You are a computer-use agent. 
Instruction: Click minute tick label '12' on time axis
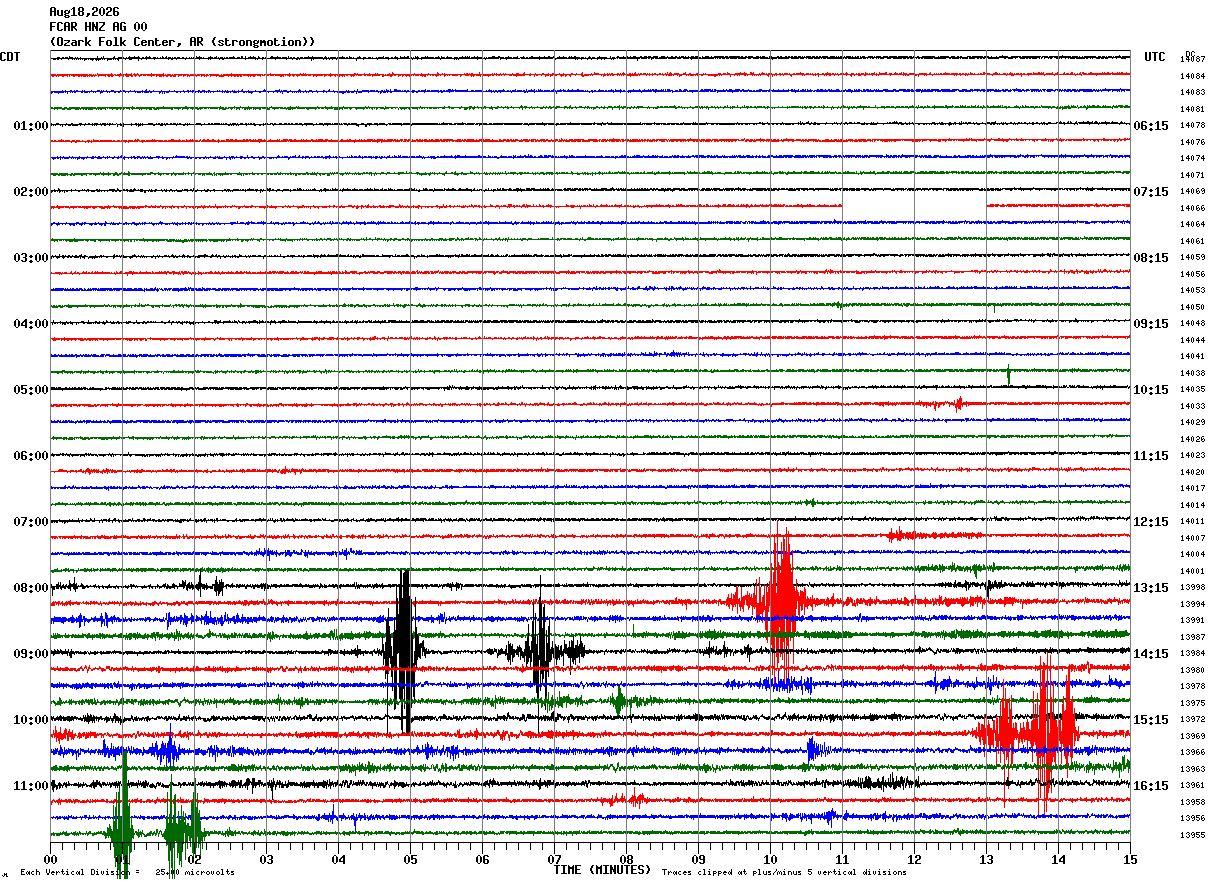pos(914,860)
